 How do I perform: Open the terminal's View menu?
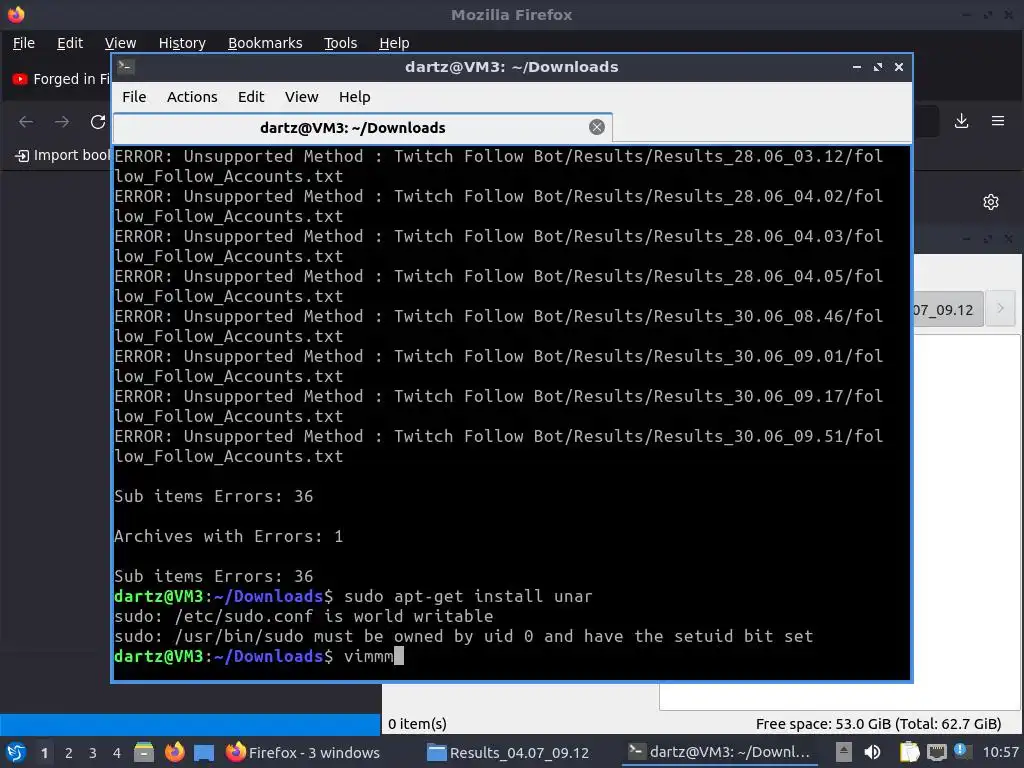coord(301,97)
